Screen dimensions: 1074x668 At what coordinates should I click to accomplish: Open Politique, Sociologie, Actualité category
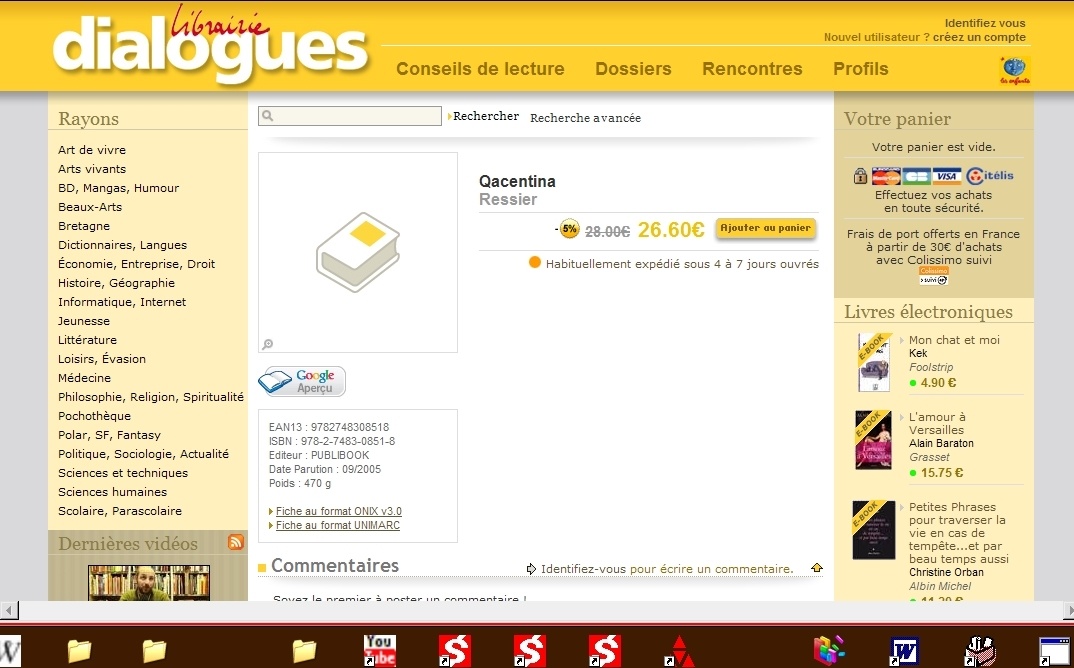143,454
